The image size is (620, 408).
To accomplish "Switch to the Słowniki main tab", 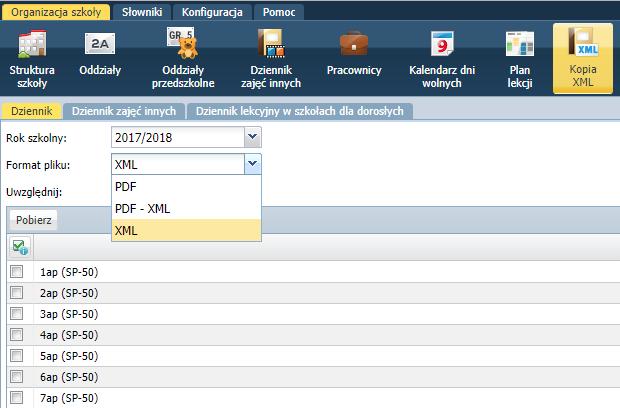I will (x=142, y=12).
